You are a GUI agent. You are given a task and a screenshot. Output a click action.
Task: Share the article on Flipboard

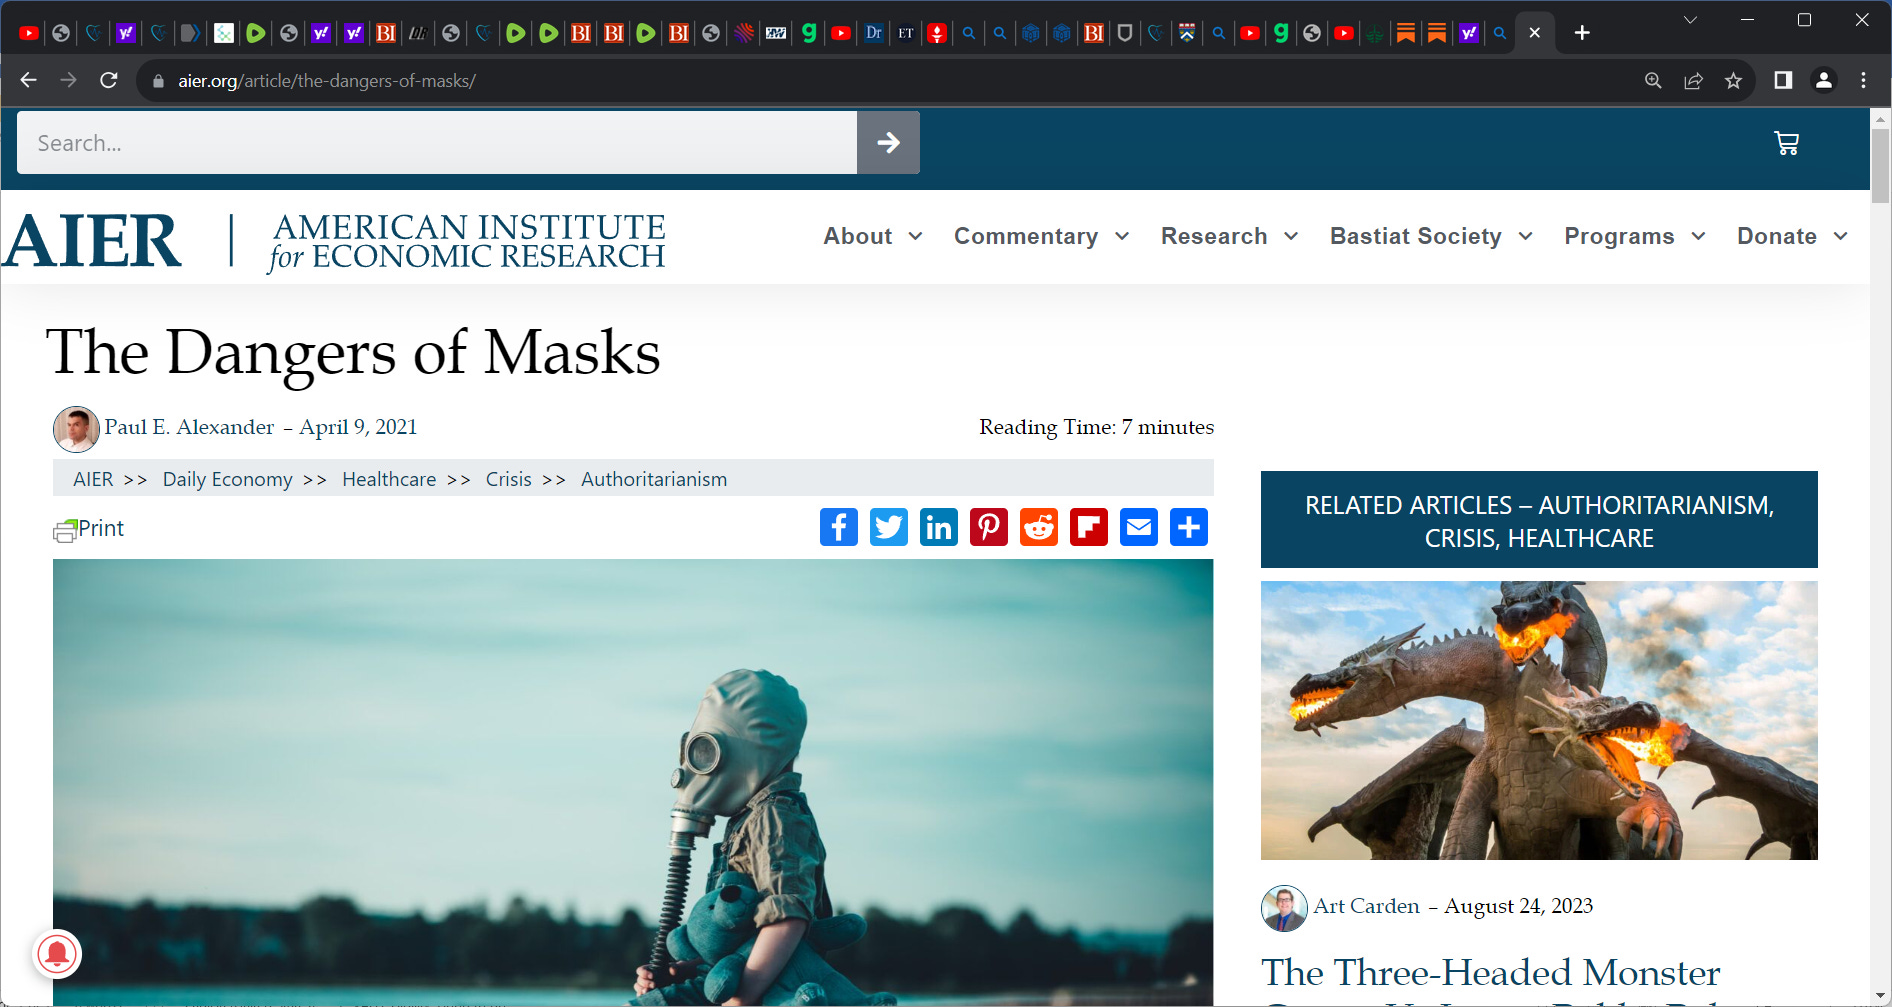pos(1088,527)
